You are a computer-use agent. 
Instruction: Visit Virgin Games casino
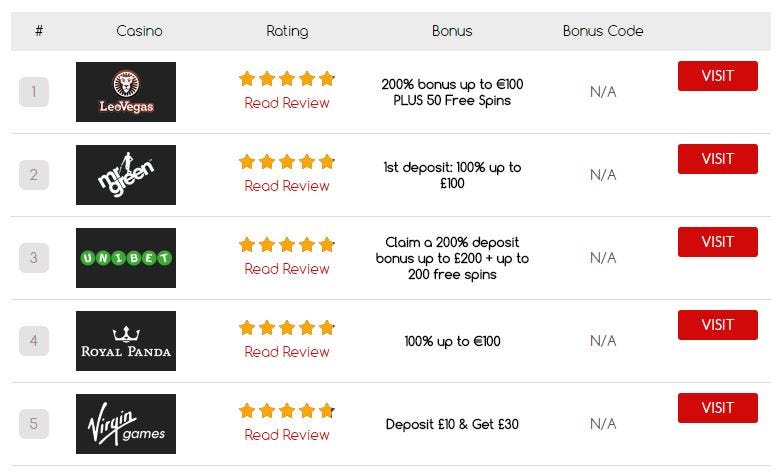click(x=717, y=408)
